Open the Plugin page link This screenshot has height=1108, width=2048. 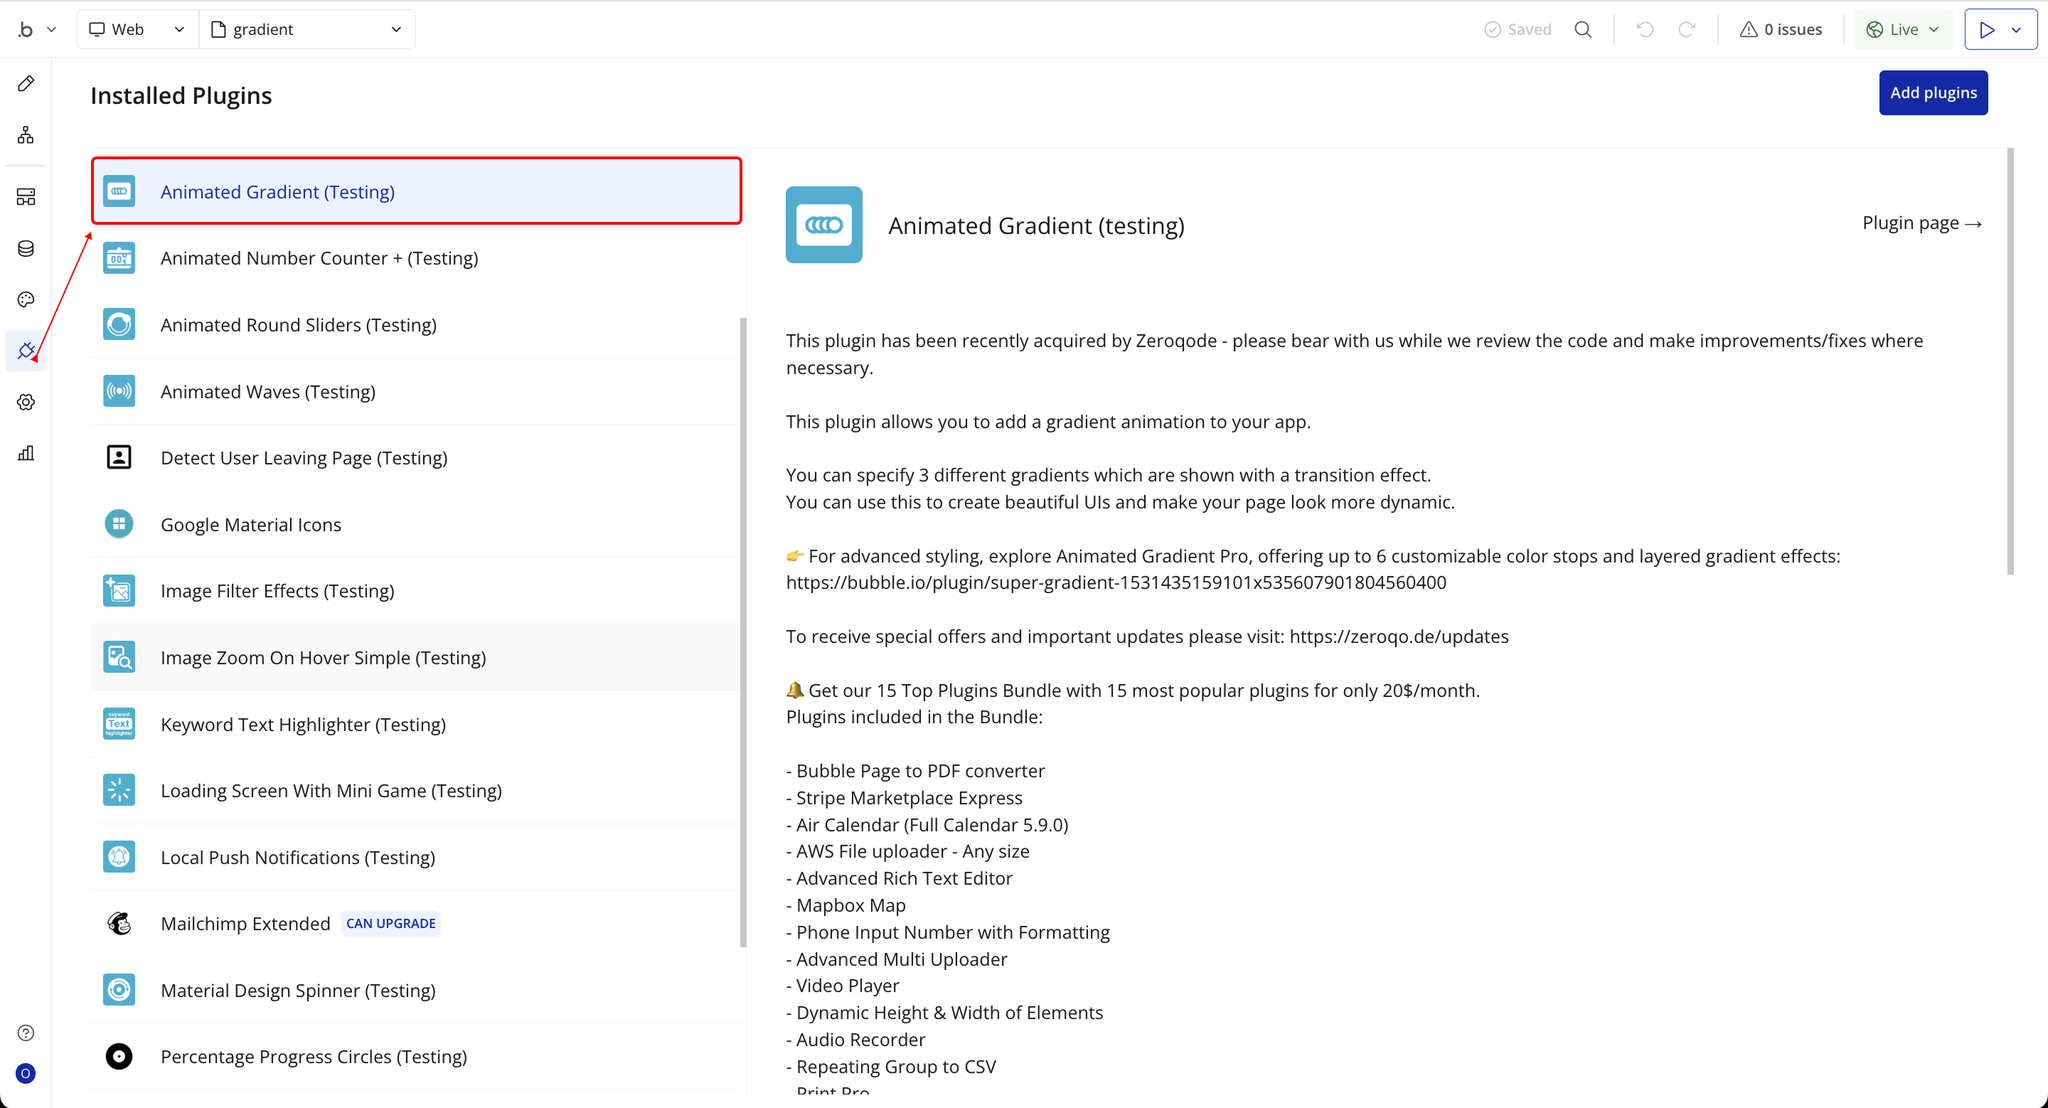pos(1921,223)
